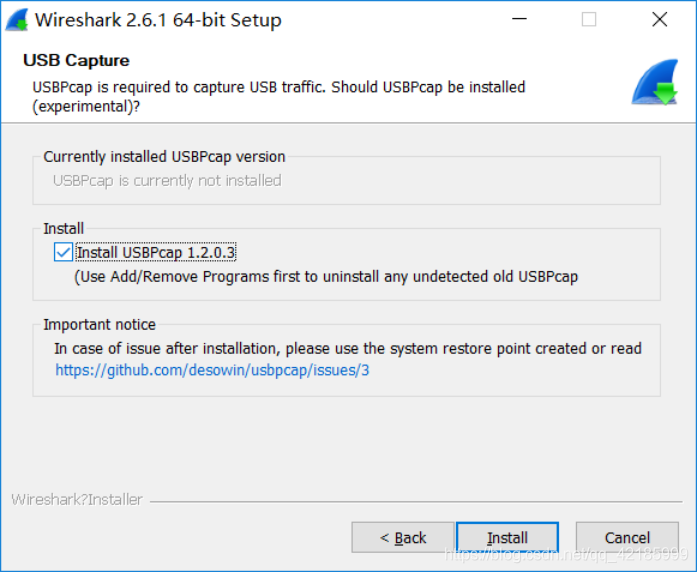Uncheck the Install USBPcap 1.2.0.3 checkbox
This screenshot has width=698, height=573.
coord(64,253)
